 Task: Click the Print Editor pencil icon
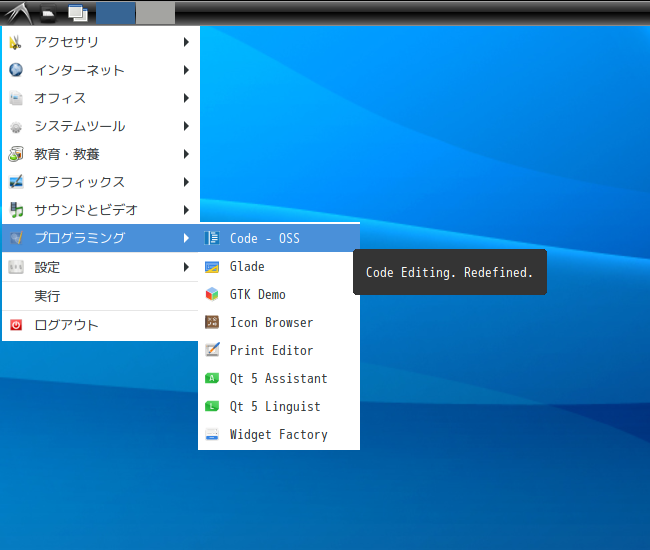click(212, 350)
